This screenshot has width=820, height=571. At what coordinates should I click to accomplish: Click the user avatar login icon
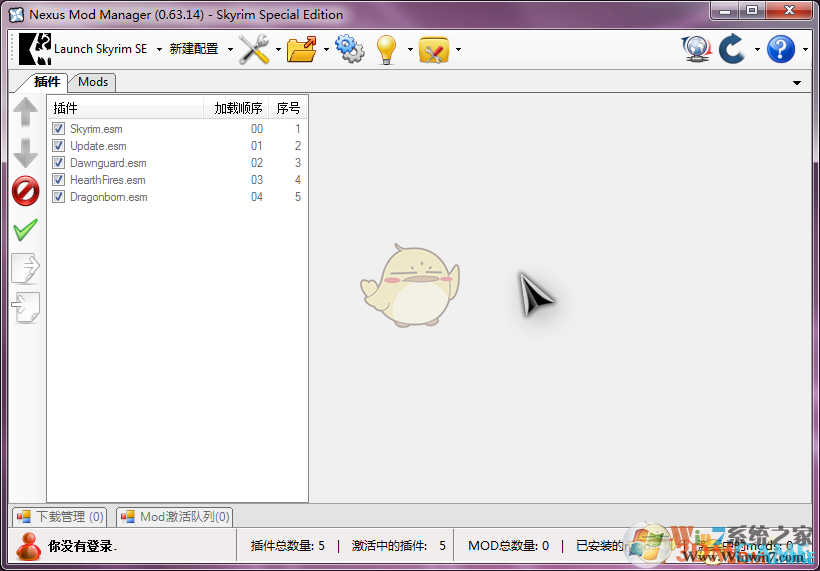pyautogui.click(x=28, y=546)
